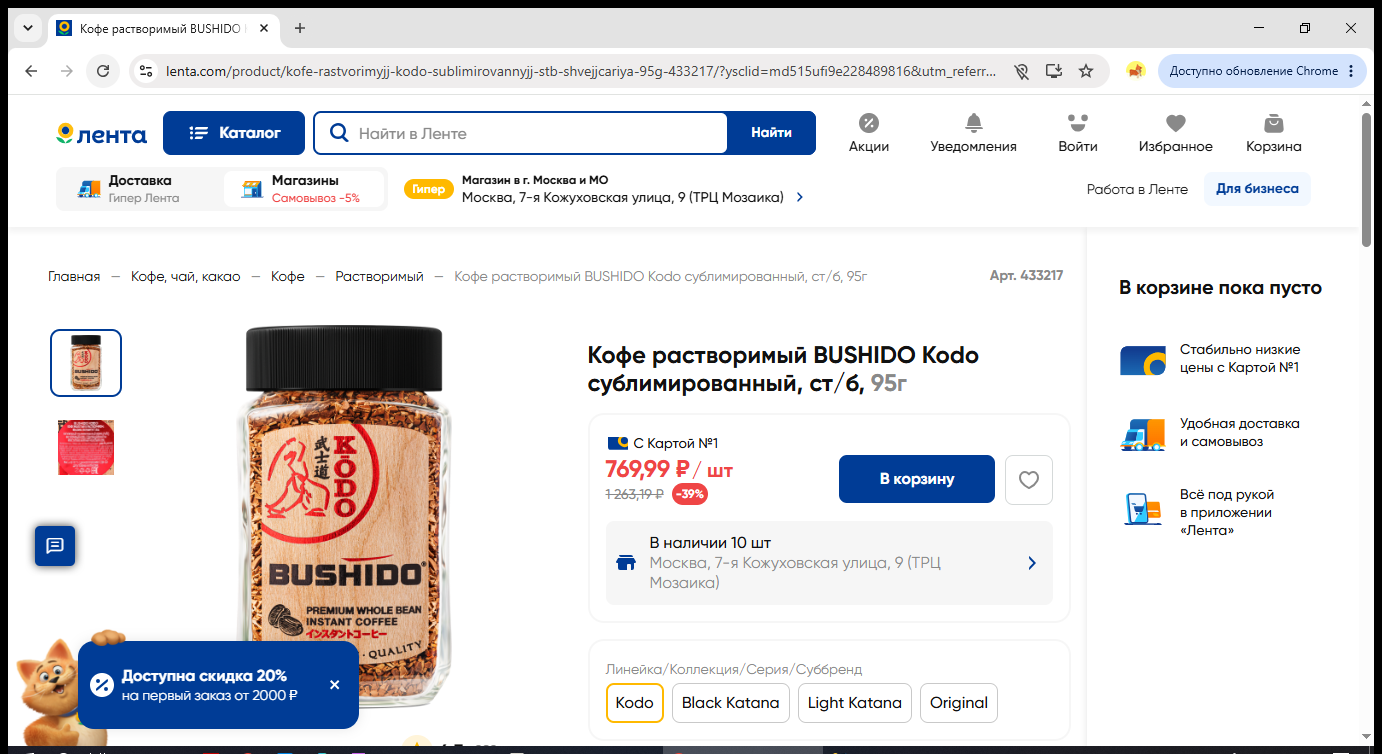Screen dimensions: 1382x754
Task: Click the Доступна скидка 20% banner text
Action: (204, 676)
